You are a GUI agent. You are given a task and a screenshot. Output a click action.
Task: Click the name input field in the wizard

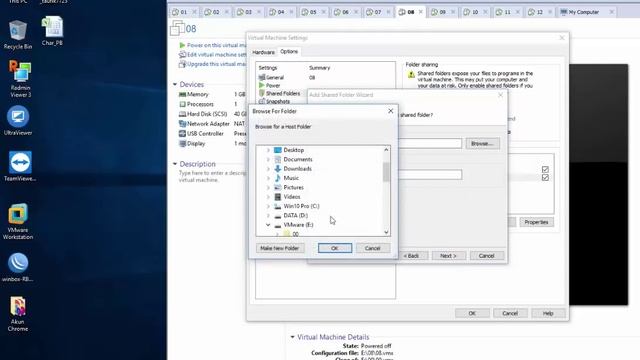[430, 175]
